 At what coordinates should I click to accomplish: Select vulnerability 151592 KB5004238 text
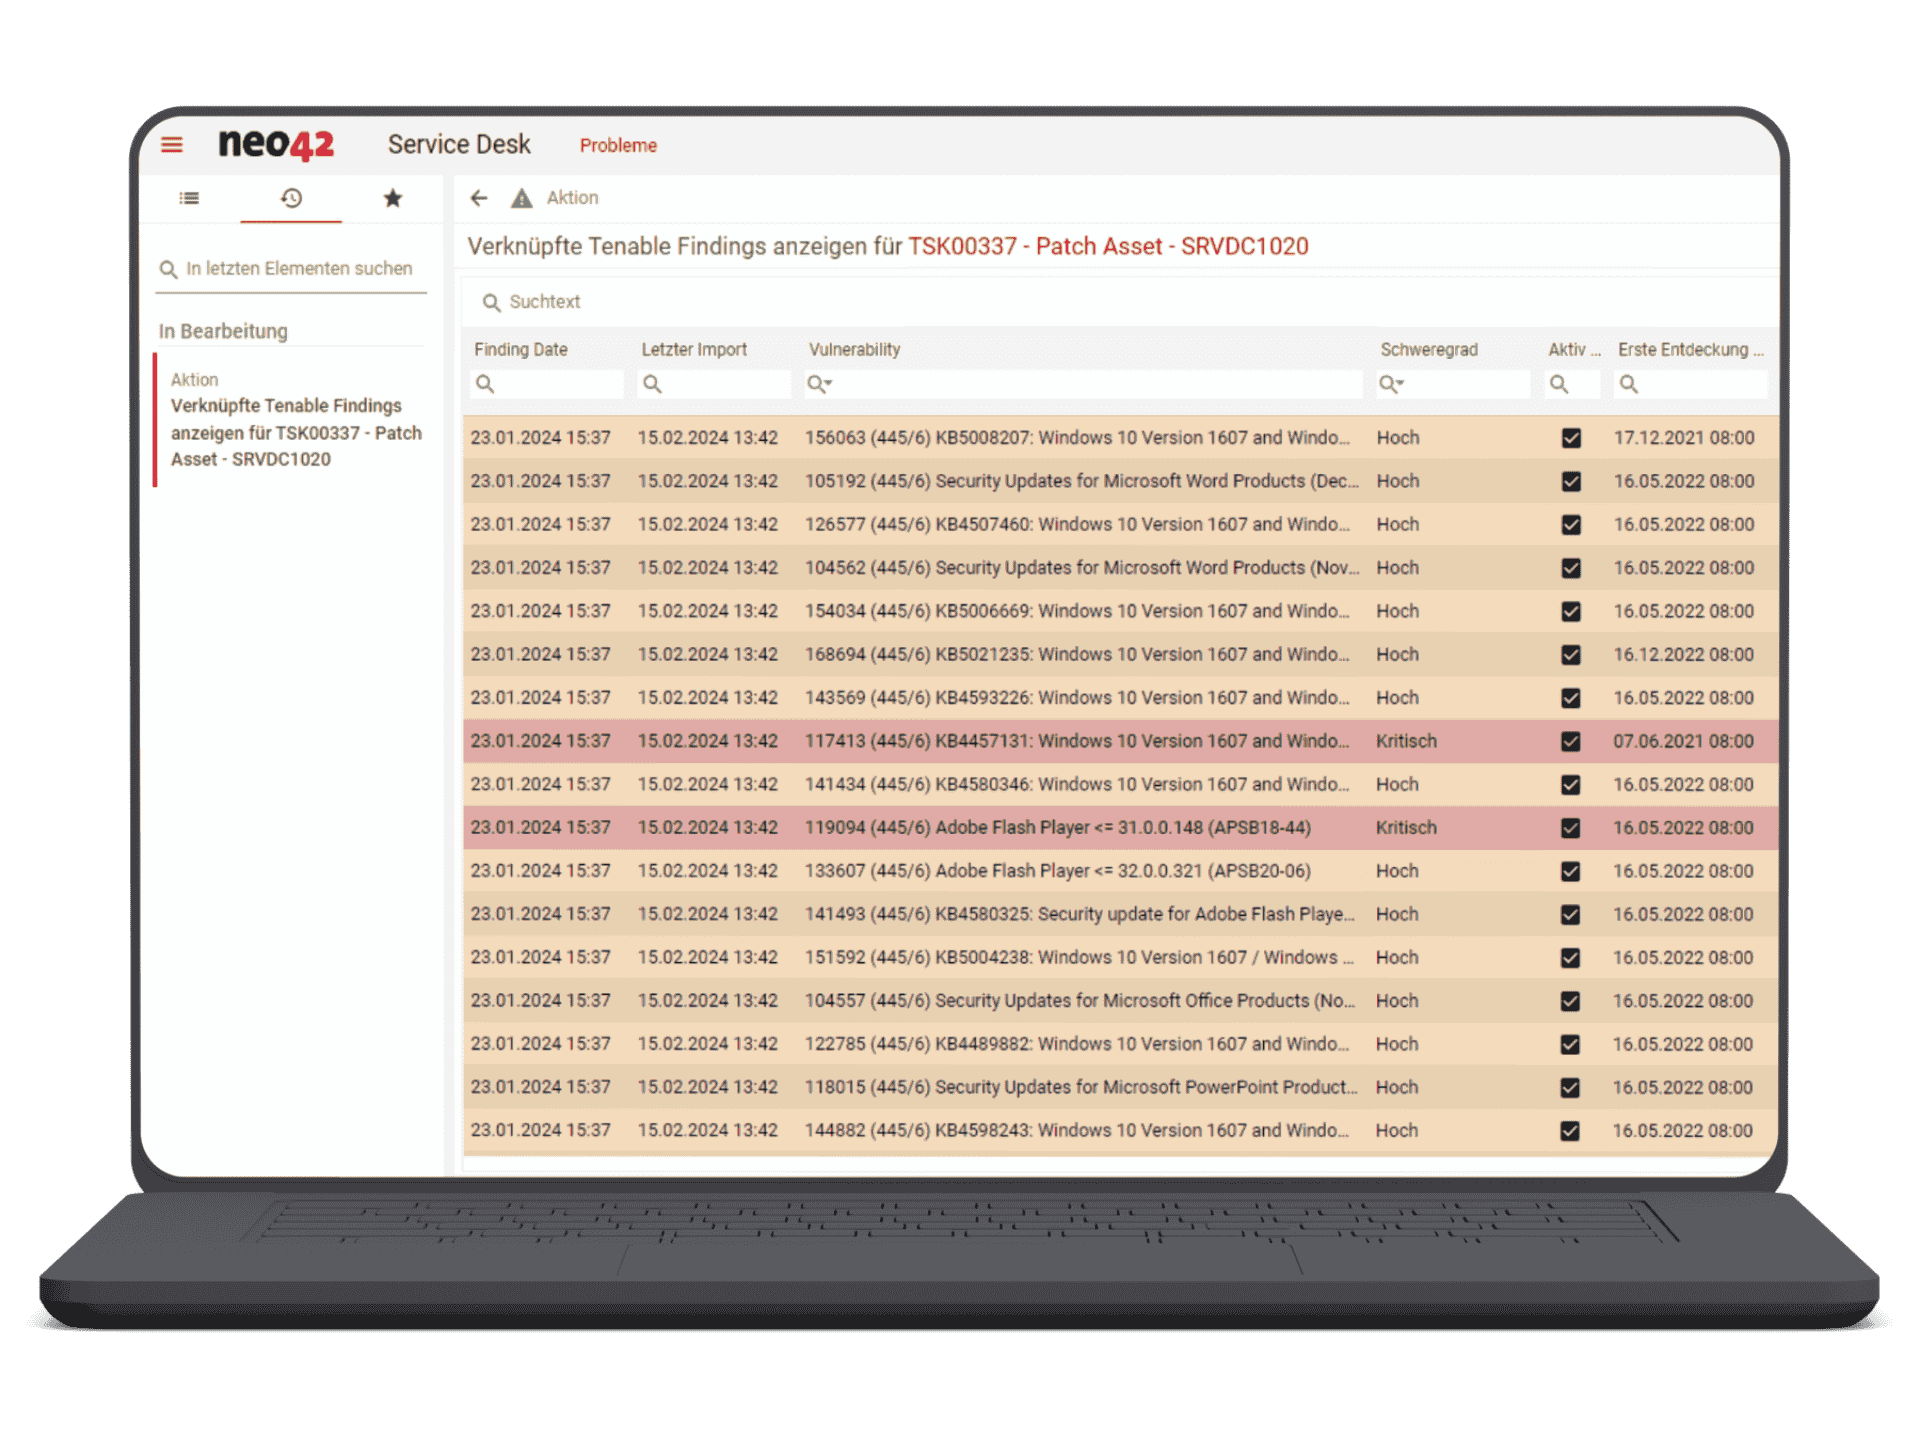click(1080, 957)
